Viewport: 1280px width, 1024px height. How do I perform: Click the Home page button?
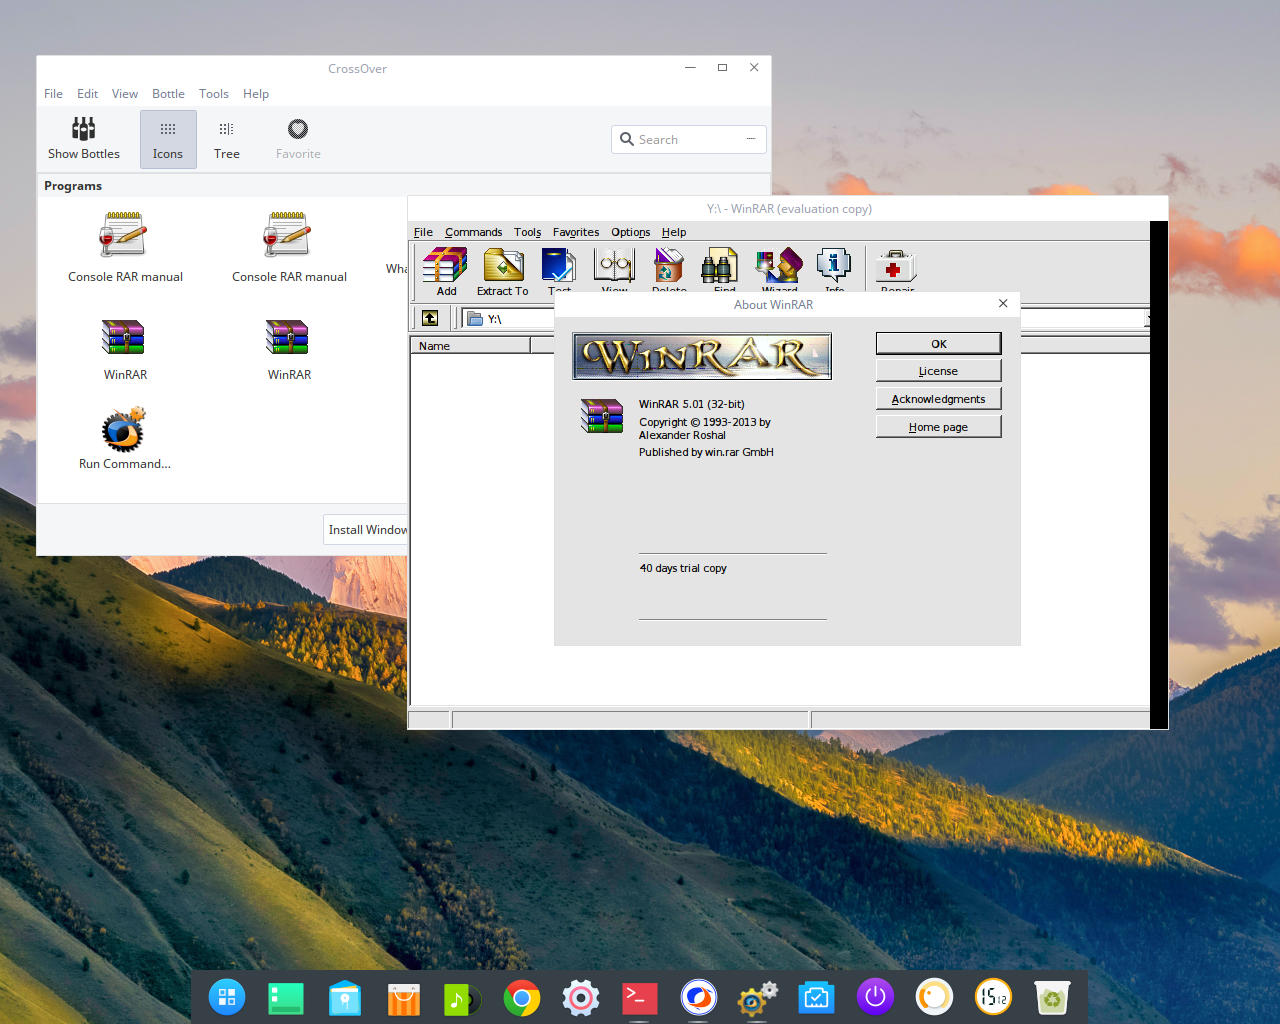coord(939,427)
